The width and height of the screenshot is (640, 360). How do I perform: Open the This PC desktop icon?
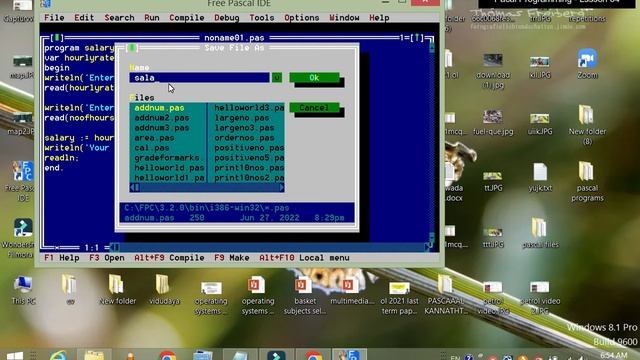tap(23, 290)
